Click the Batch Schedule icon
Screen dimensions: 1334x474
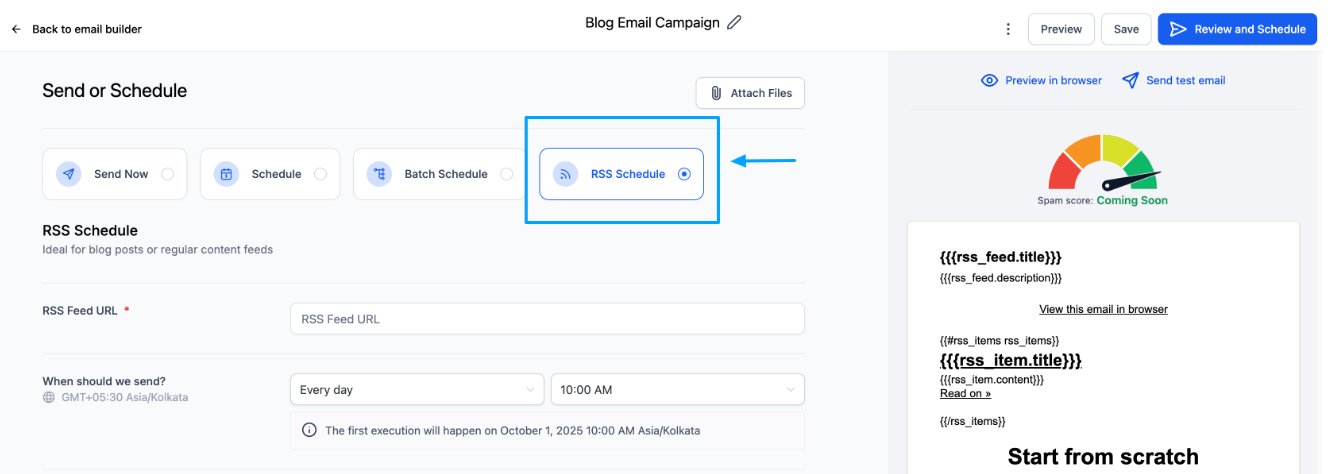coord(379,174)
